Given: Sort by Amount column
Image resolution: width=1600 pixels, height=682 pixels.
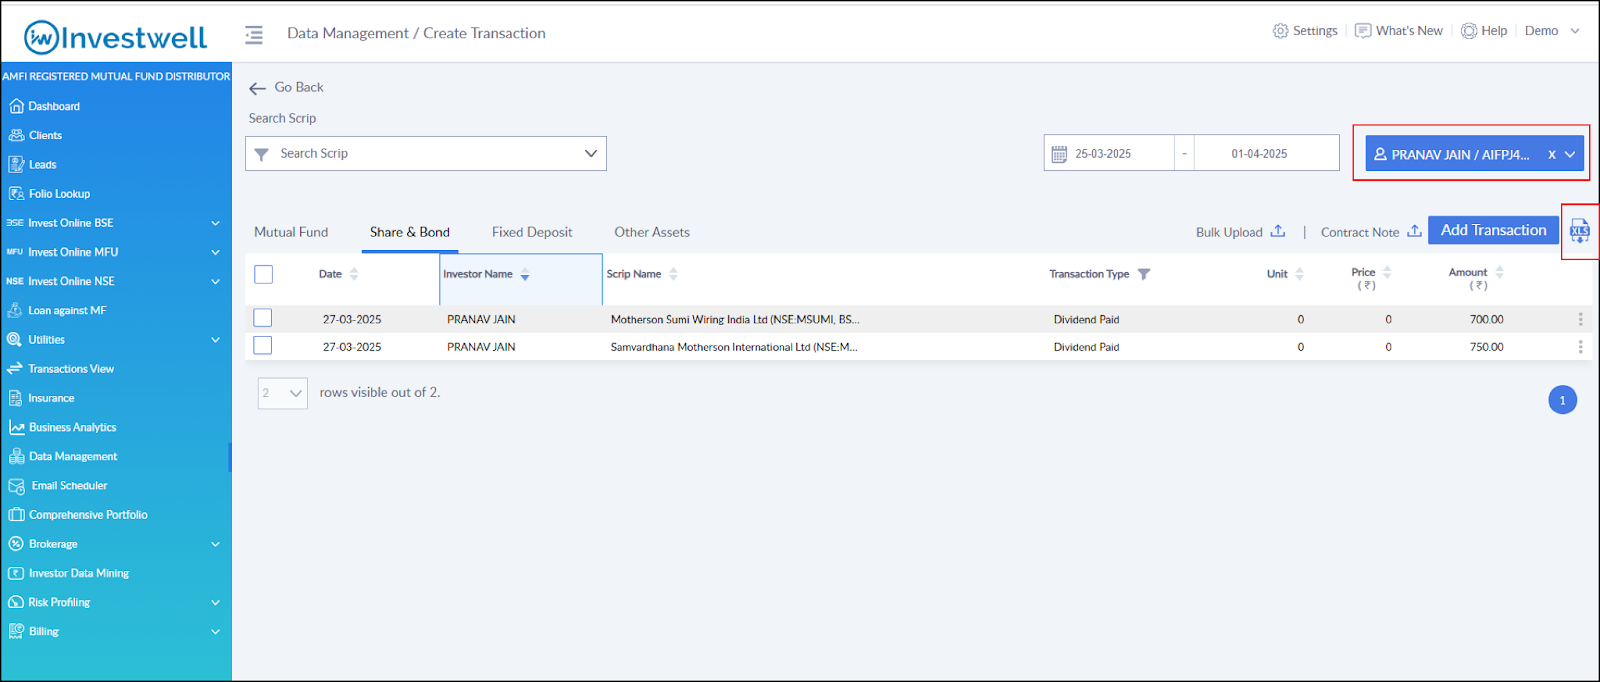Looking at the screenshot, I should point(1499,272).
